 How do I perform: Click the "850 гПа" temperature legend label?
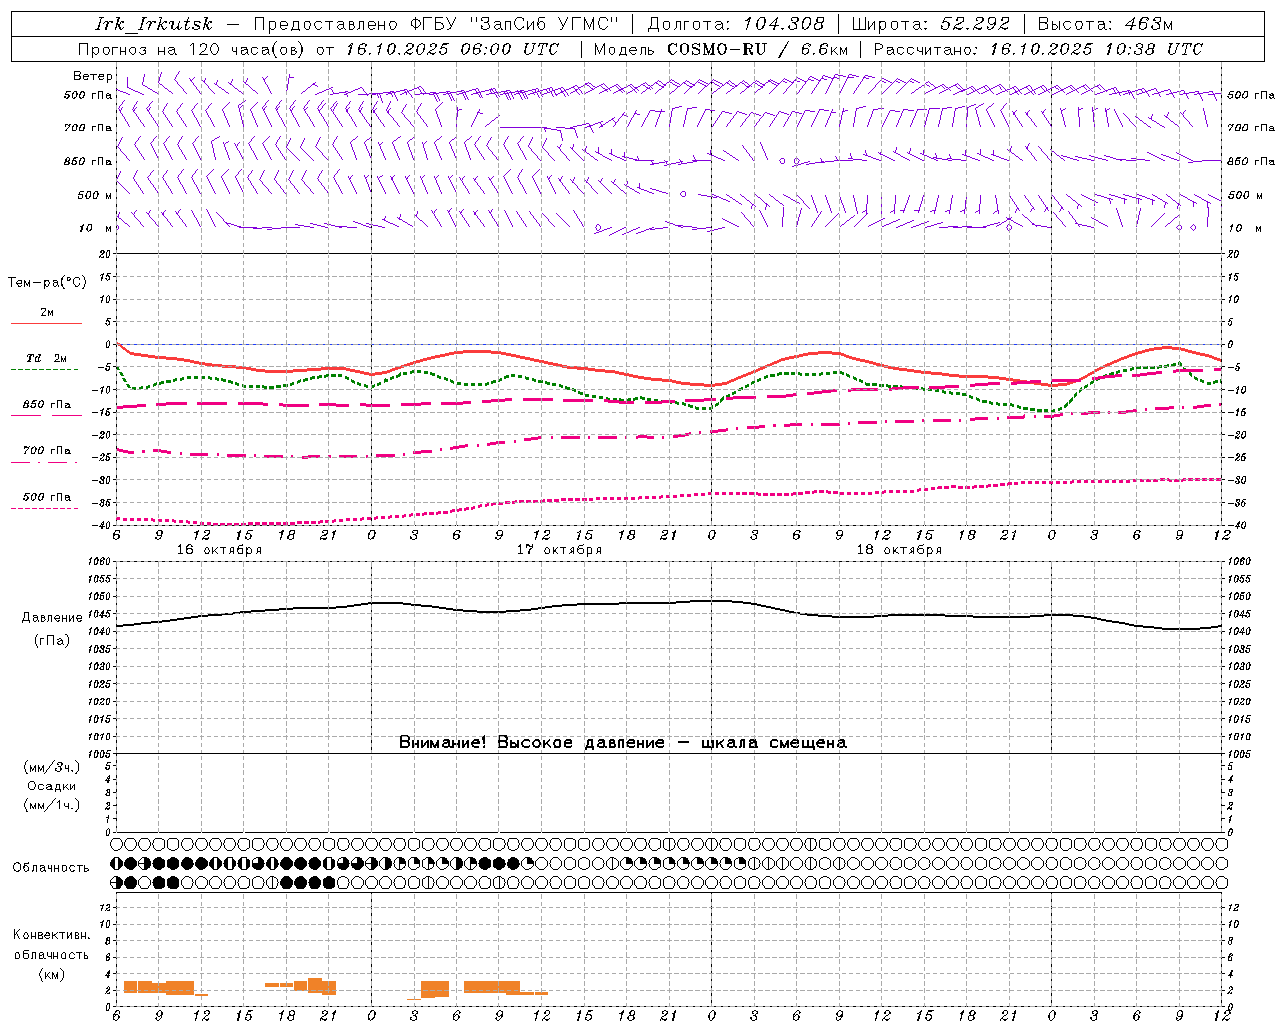[x=47, y=405]
